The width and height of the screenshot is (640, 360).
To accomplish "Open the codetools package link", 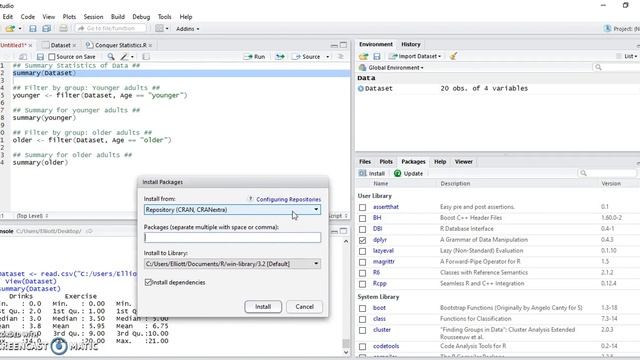I will tap(386, 346).
